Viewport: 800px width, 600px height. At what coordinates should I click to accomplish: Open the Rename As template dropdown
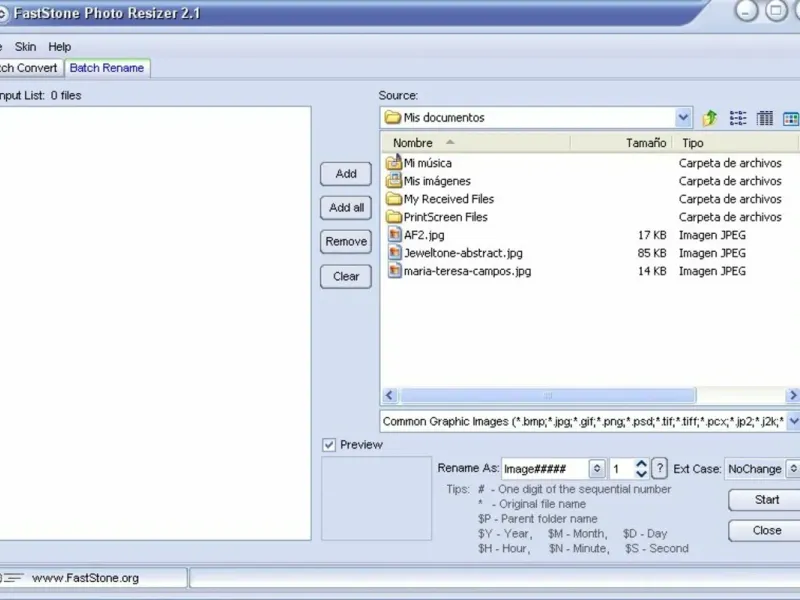596,468
